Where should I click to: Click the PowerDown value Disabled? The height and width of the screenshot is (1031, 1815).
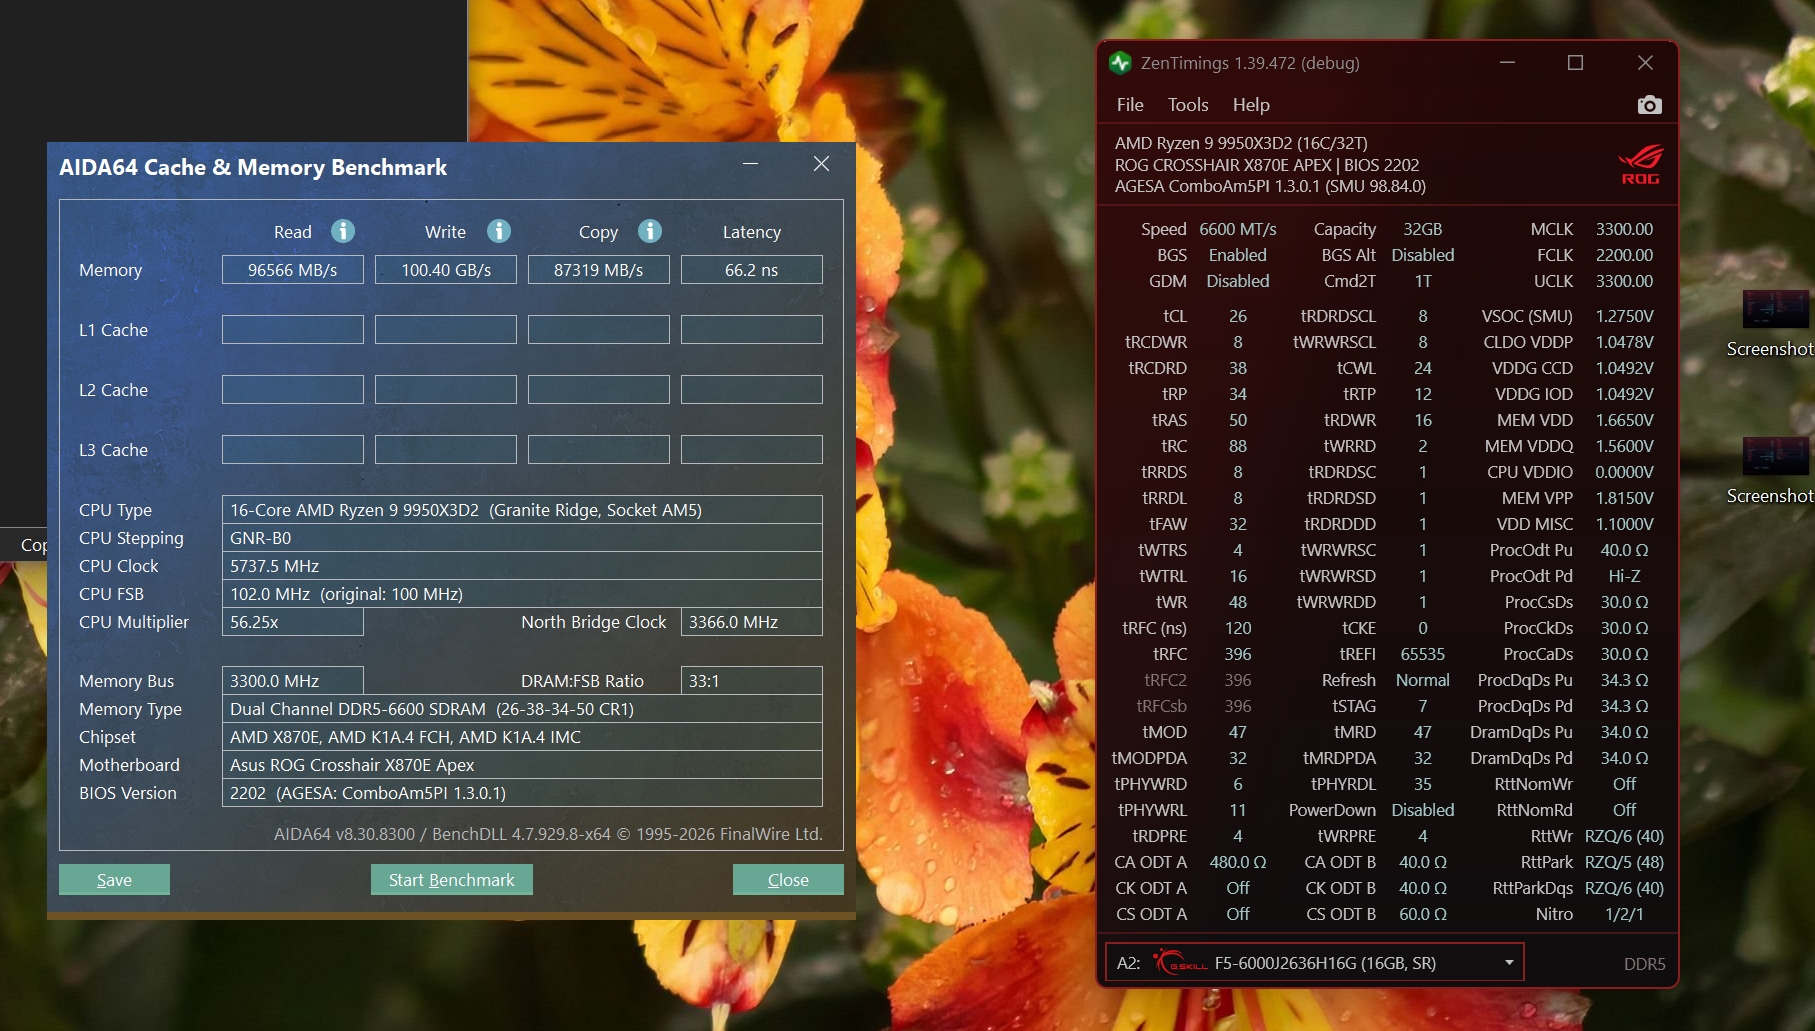1423,810
